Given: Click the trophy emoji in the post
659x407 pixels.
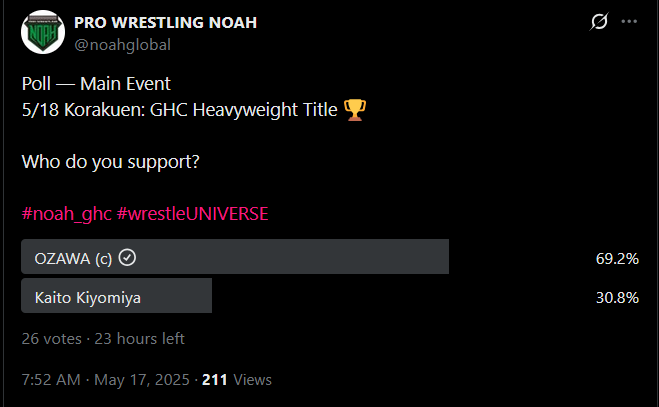Looking at the screenshot, I should (x=354, y=109).
